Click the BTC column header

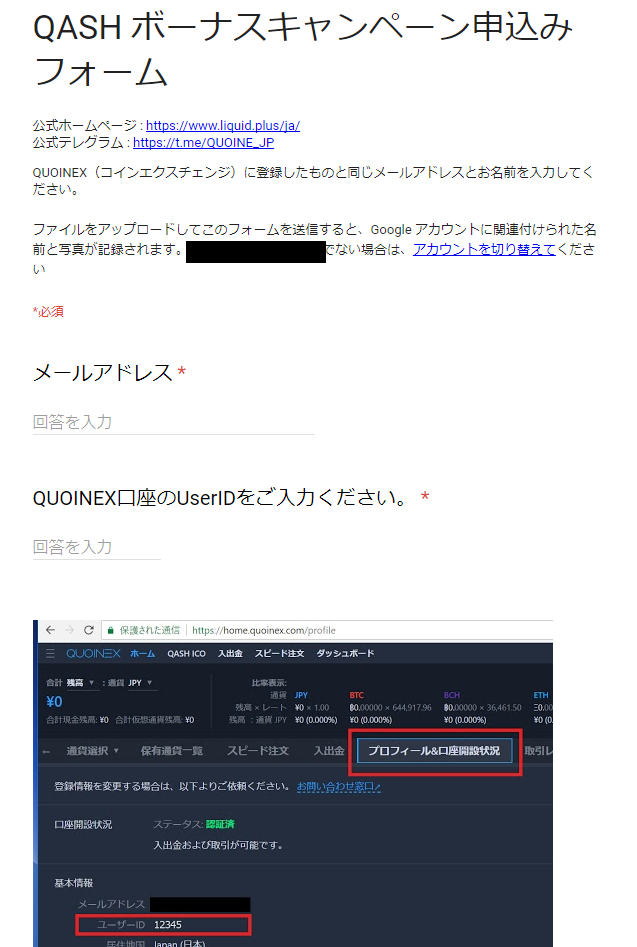pyautogui.click(x=356, y=695)
